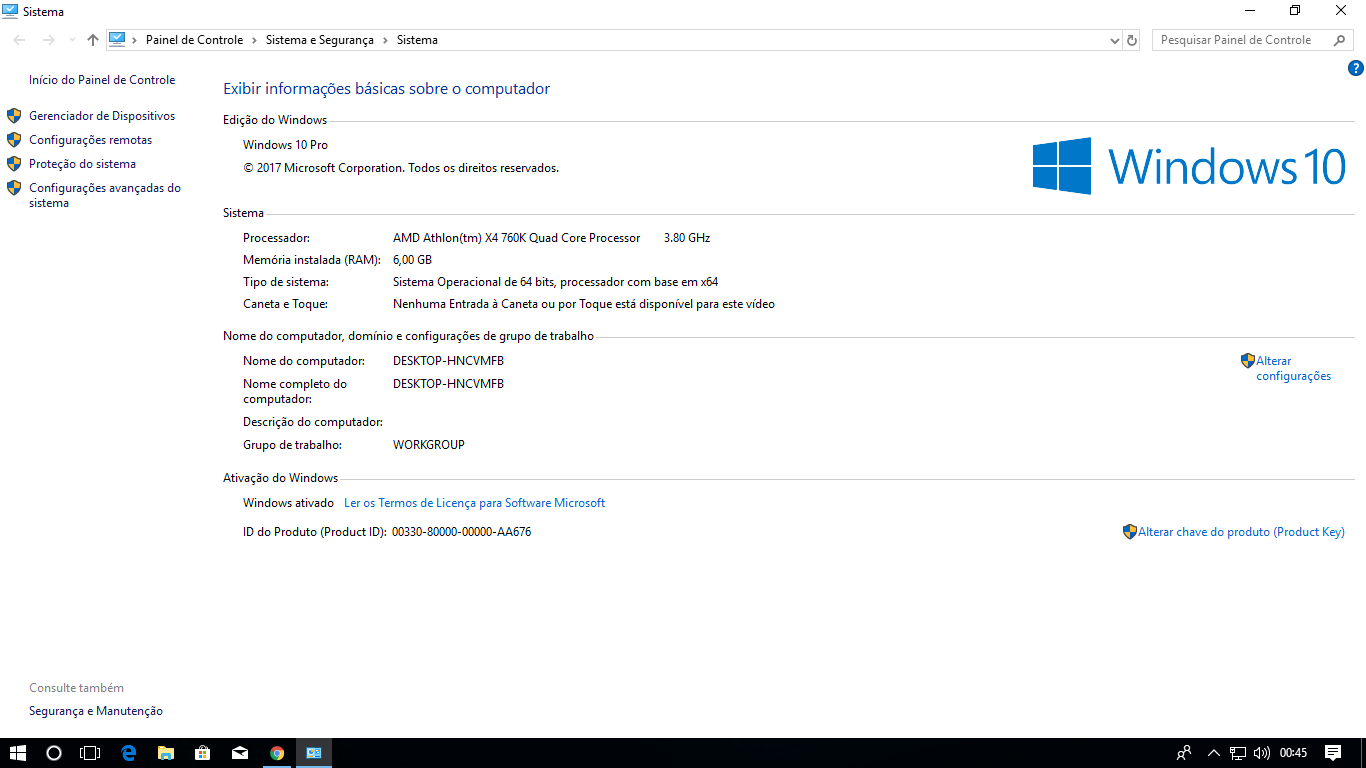The image size is (1366, 768).
Task: Select Sistema e Segurança breadcrumb
Action: tap(320, 40)
